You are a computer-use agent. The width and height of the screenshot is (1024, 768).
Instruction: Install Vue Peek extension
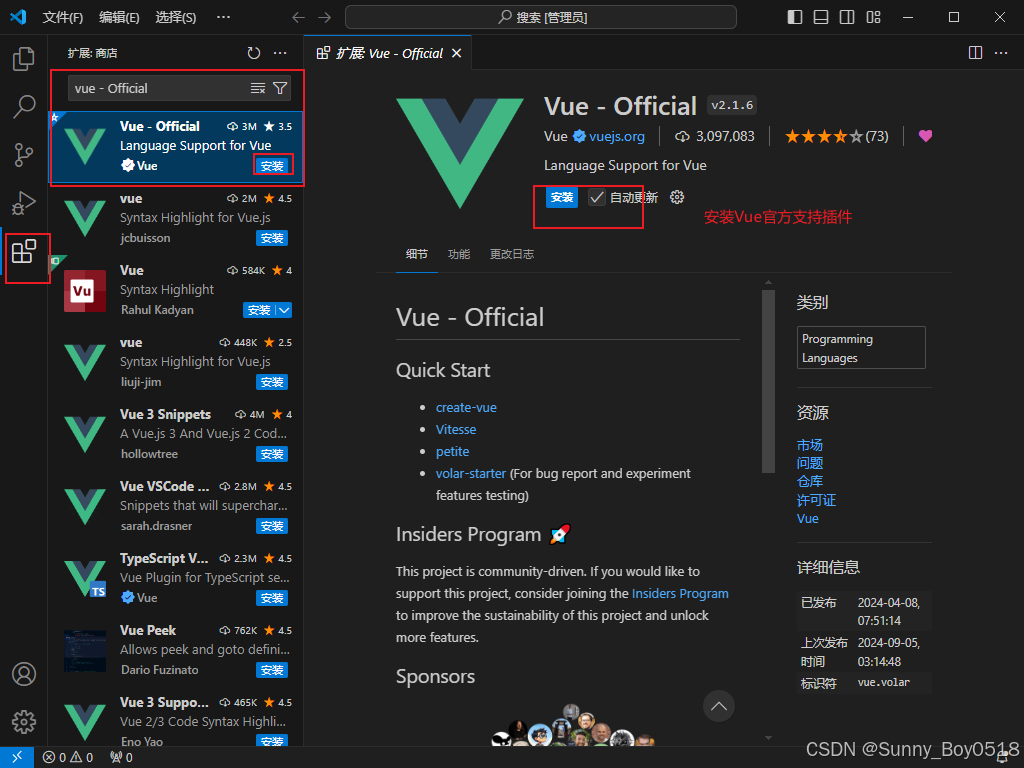point(272,670)
